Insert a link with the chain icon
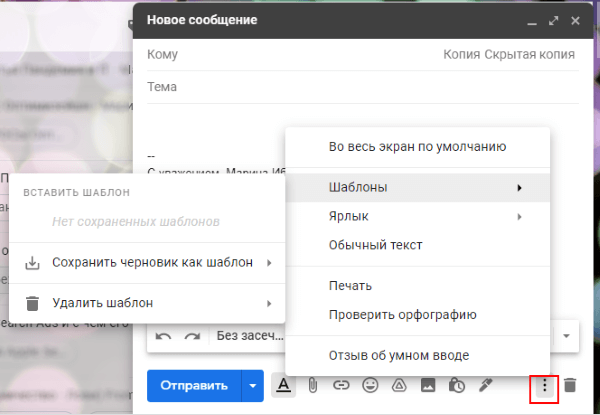This screenshot has width=600, height=415. point(341,385)
